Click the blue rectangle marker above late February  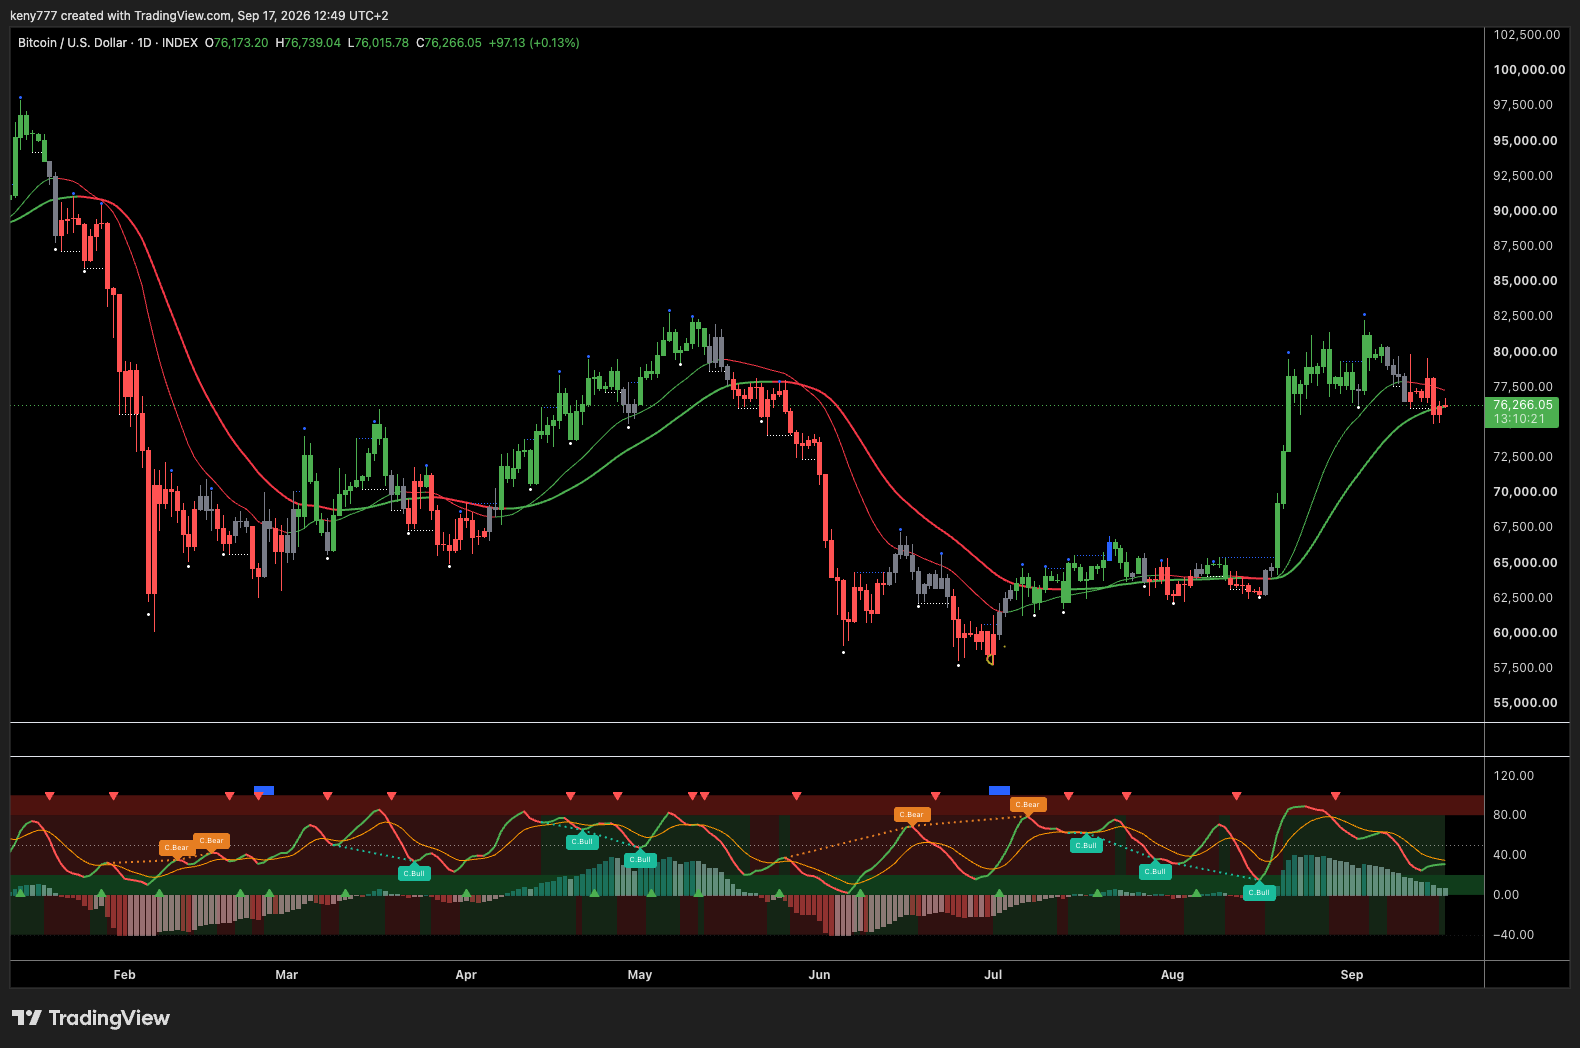point(264,791)
